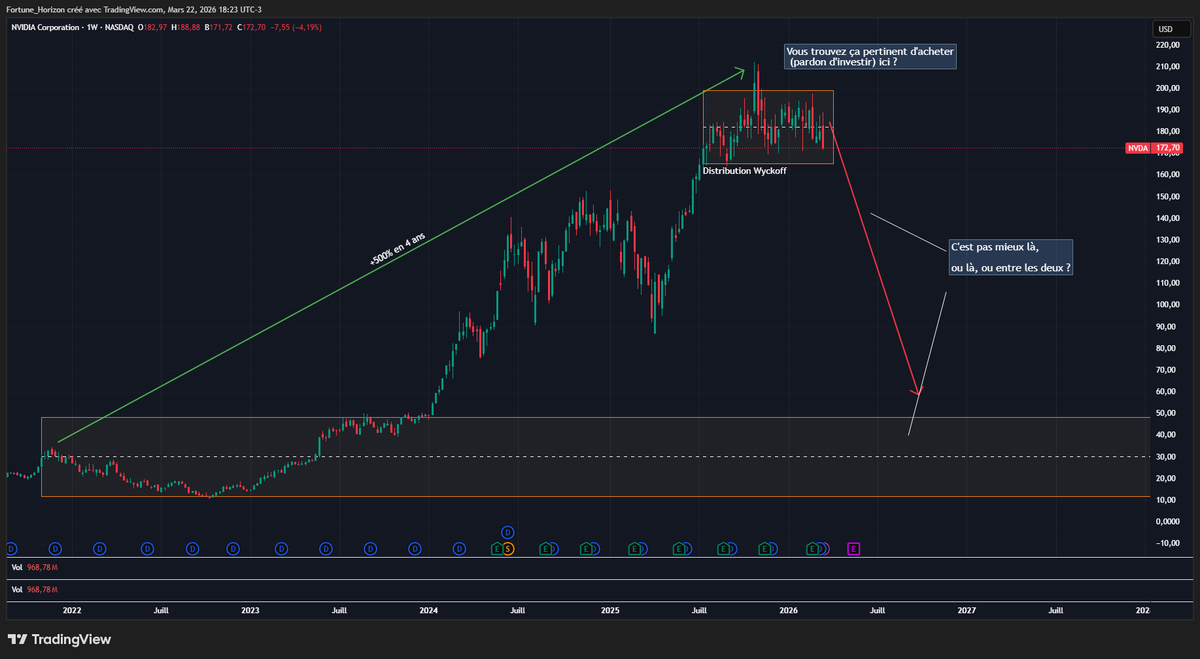1200x659 pixels.
Task: Click the rightmost purple E earnings marker
Action: click(x=852, y=548)
